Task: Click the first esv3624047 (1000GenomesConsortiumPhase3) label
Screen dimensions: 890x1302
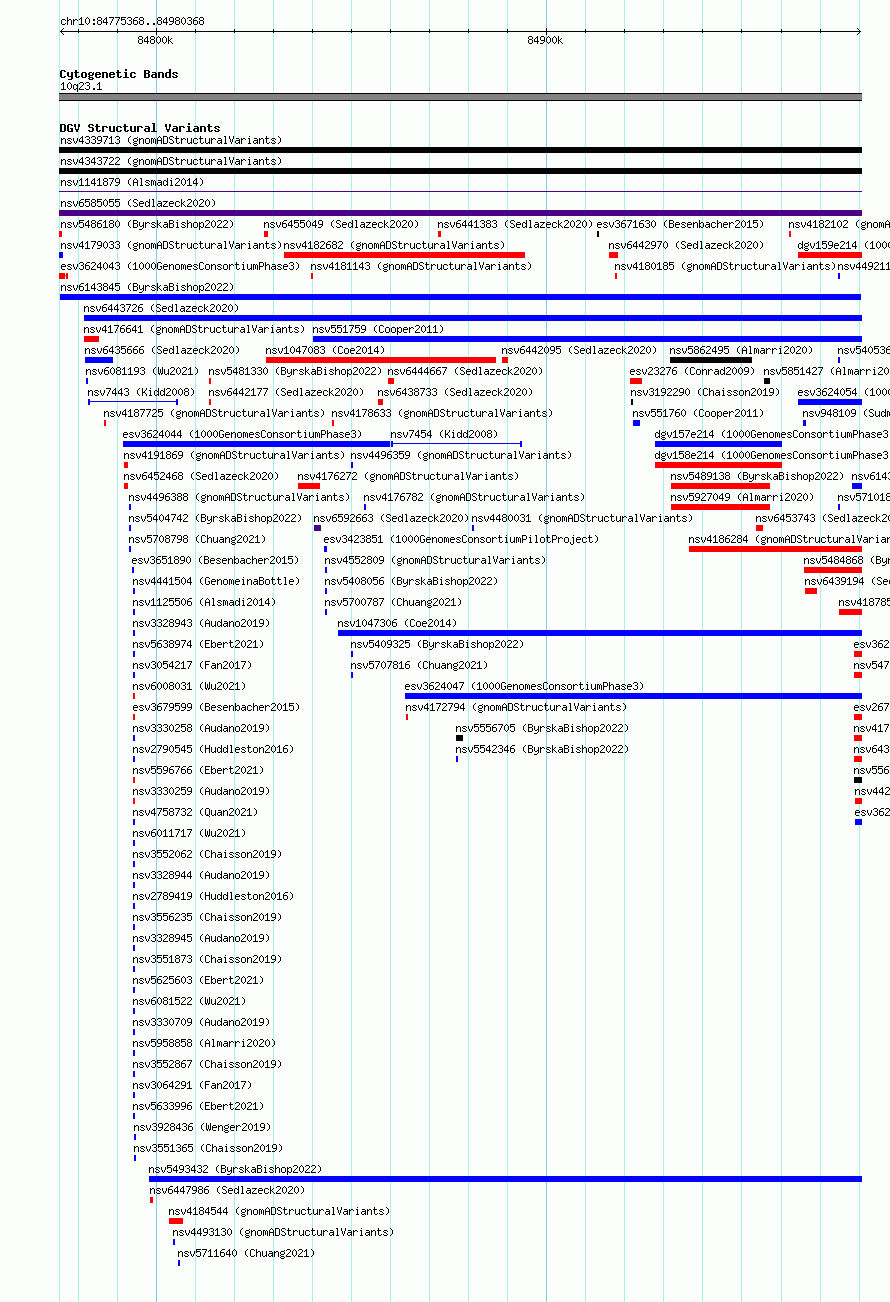Action: tap(525, 686)
